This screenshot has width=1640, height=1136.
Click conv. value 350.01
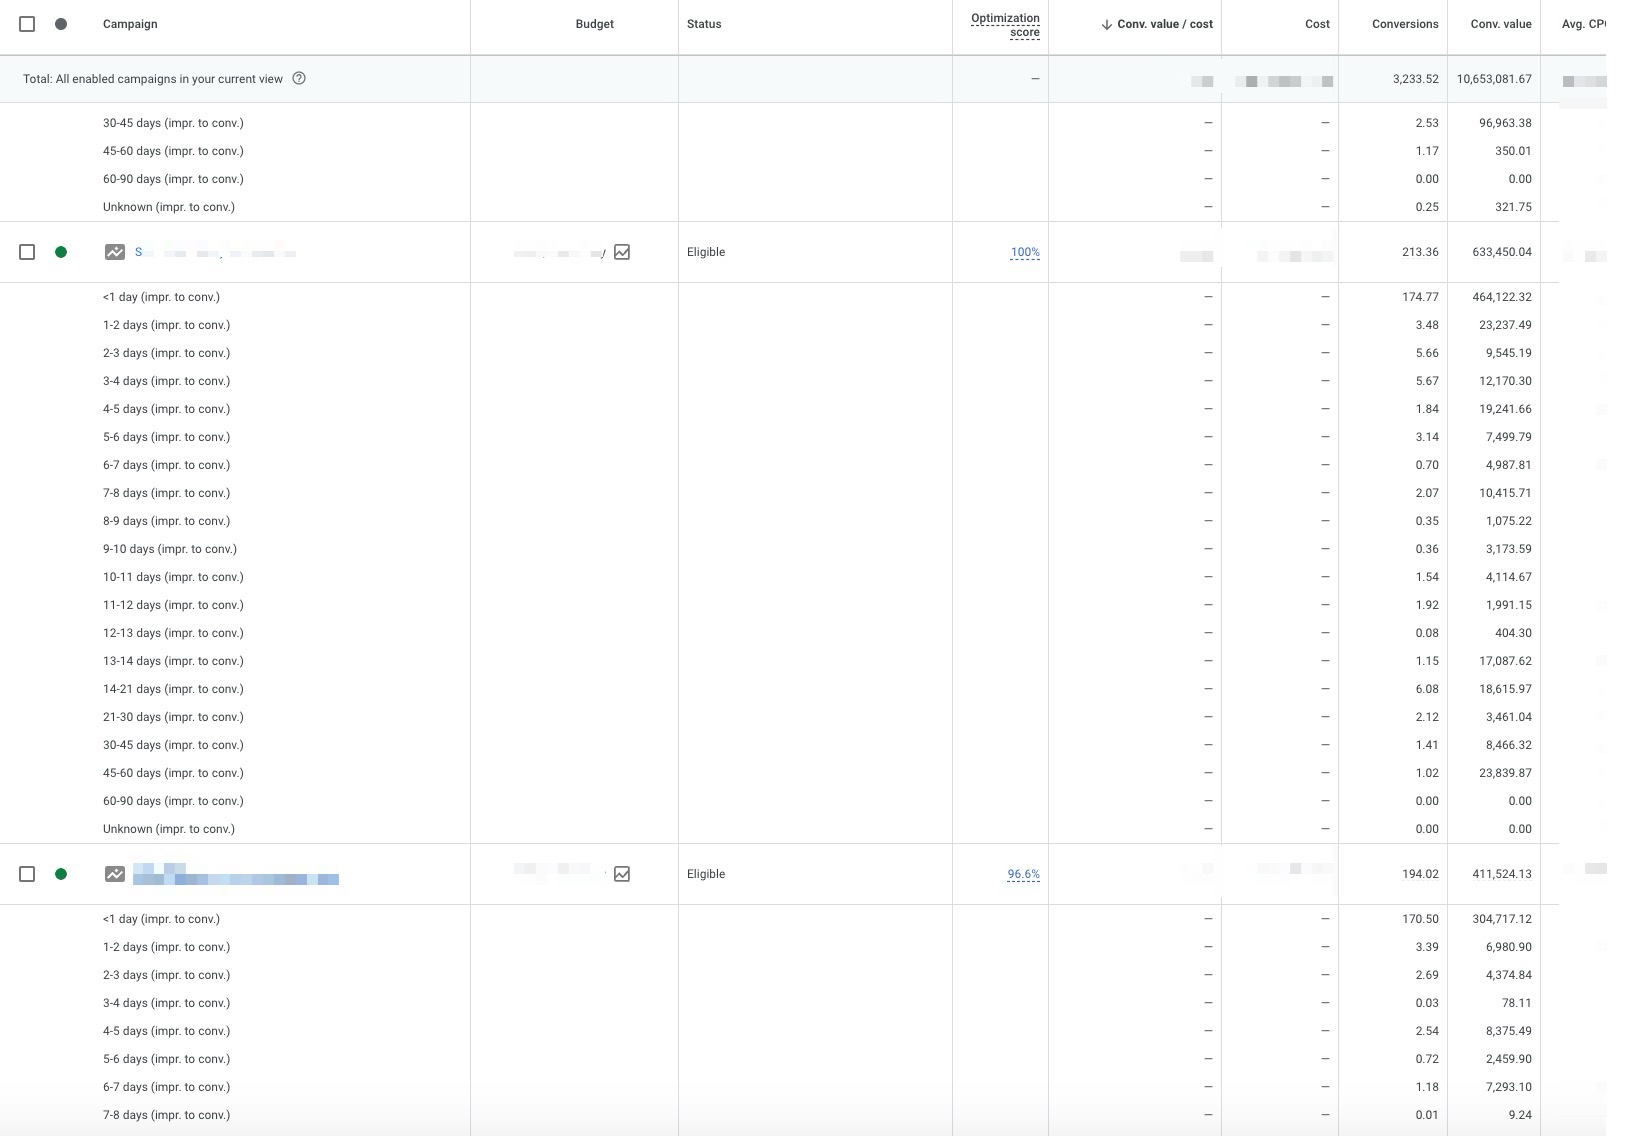point(1513,151)
